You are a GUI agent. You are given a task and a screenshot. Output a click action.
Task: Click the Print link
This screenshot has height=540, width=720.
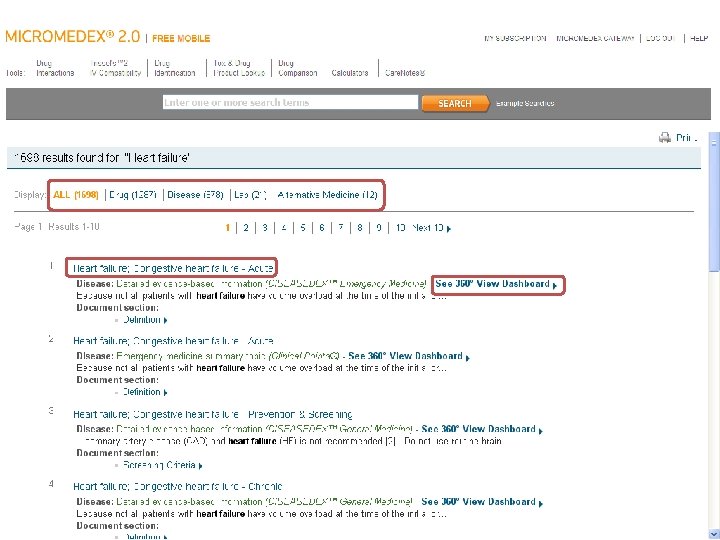(686, 137)
